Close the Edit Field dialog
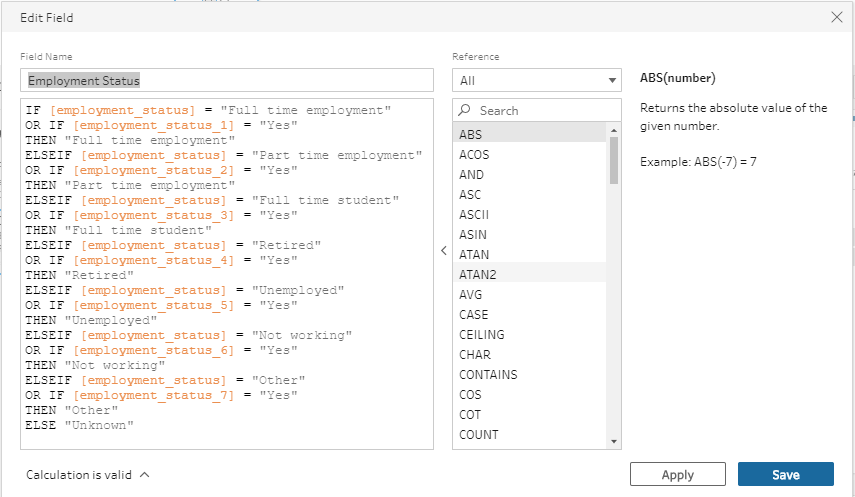Viewport: 855px width, 497px height. tap(836, 17)
